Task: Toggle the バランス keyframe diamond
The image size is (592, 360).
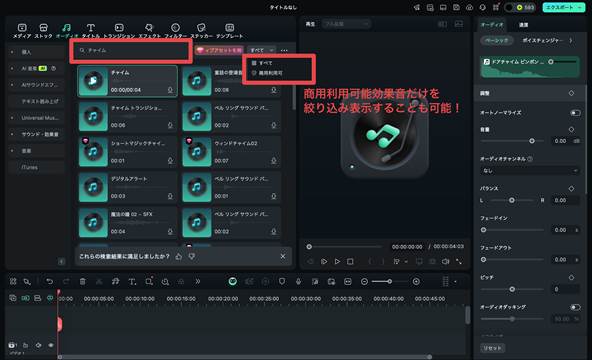Action: [571, 188]
